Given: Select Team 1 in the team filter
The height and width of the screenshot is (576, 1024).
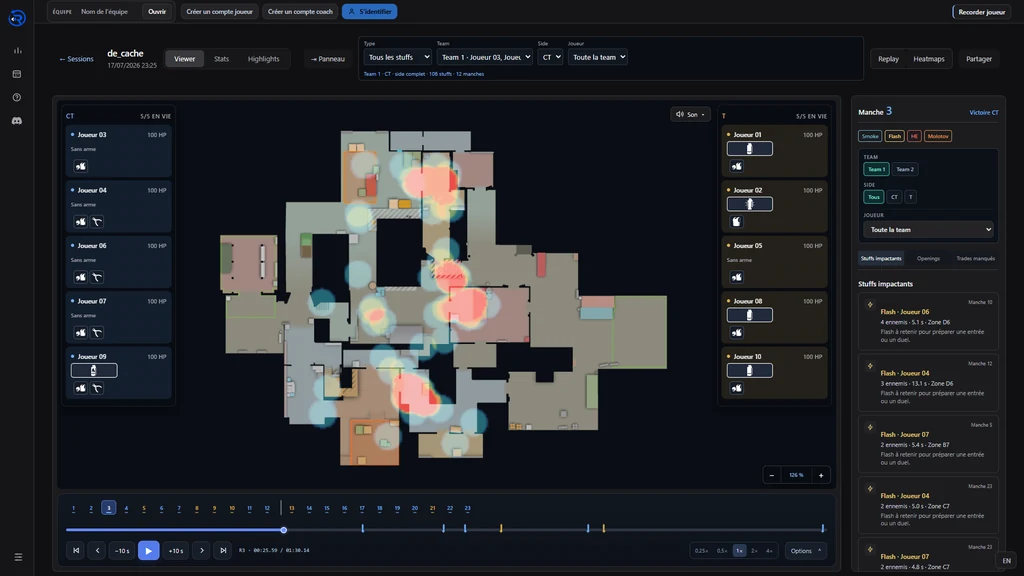Looking at the screenshot, I should (876, 169).
